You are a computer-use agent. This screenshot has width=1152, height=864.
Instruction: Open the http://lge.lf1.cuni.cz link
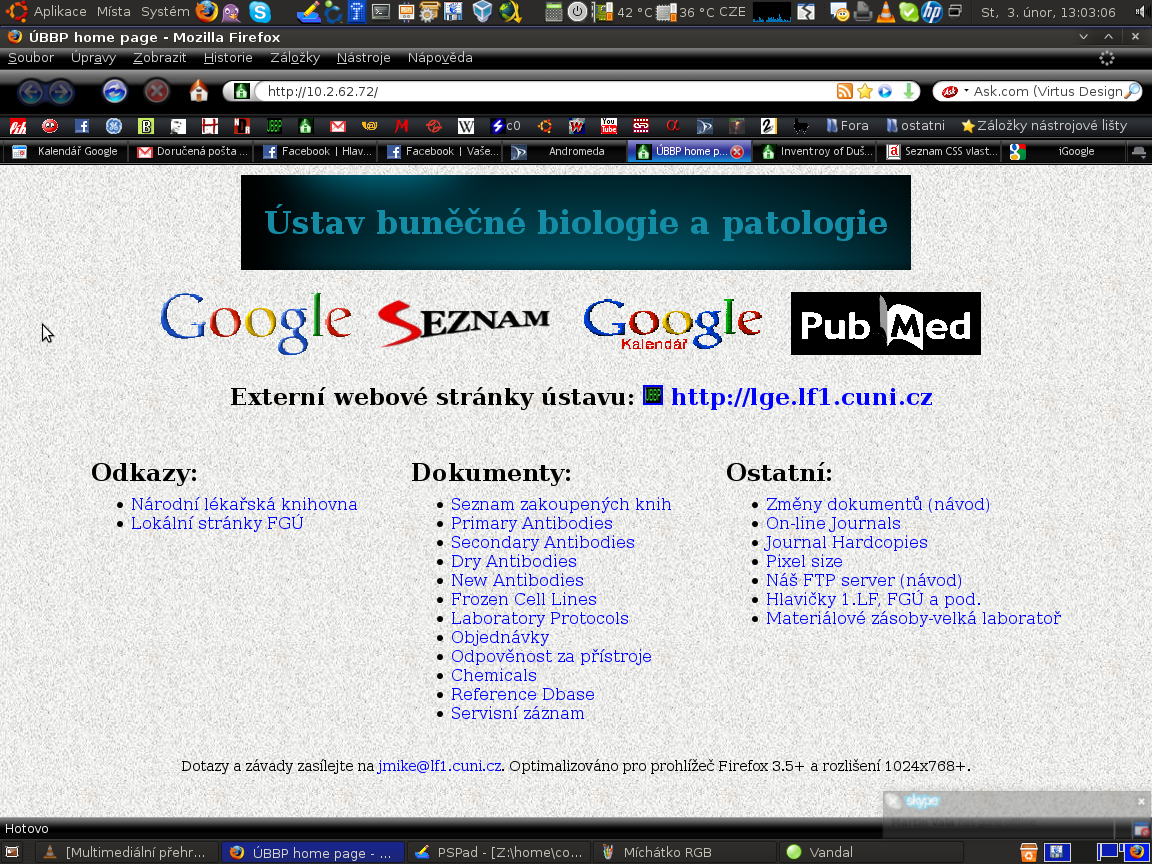802,397
